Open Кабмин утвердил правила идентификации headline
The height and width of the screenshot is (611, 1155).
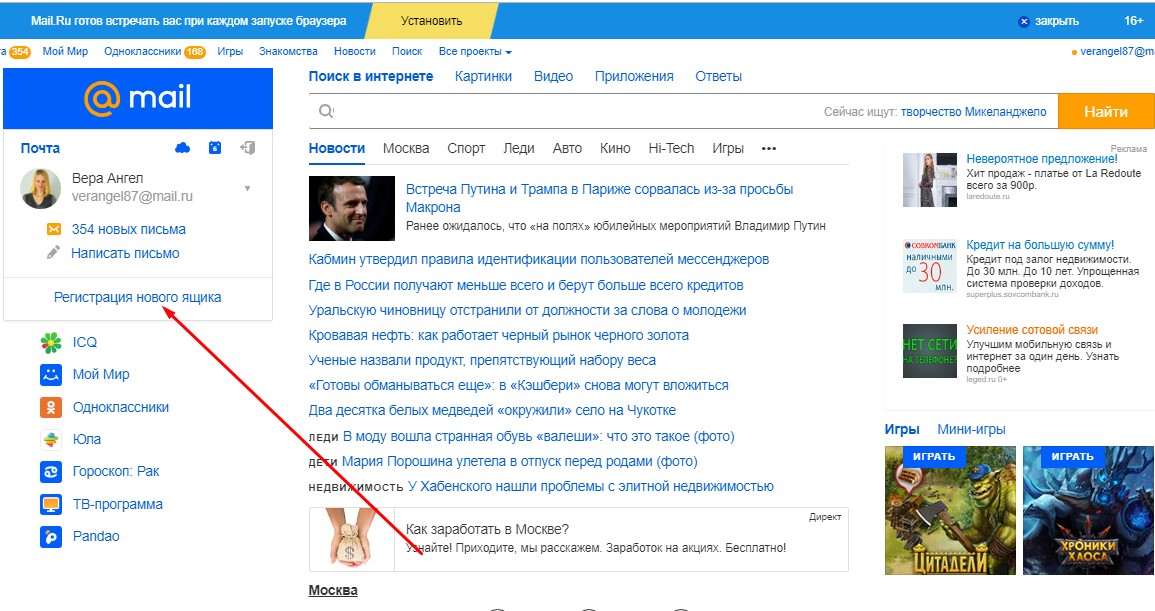[538, 259]
